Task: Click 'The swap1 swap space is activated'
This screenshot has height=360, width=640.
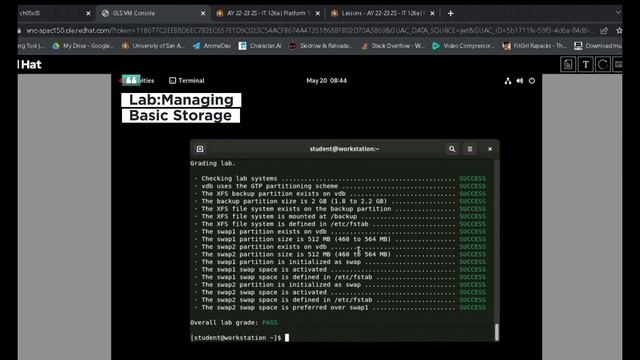Action: pos(264,270)
